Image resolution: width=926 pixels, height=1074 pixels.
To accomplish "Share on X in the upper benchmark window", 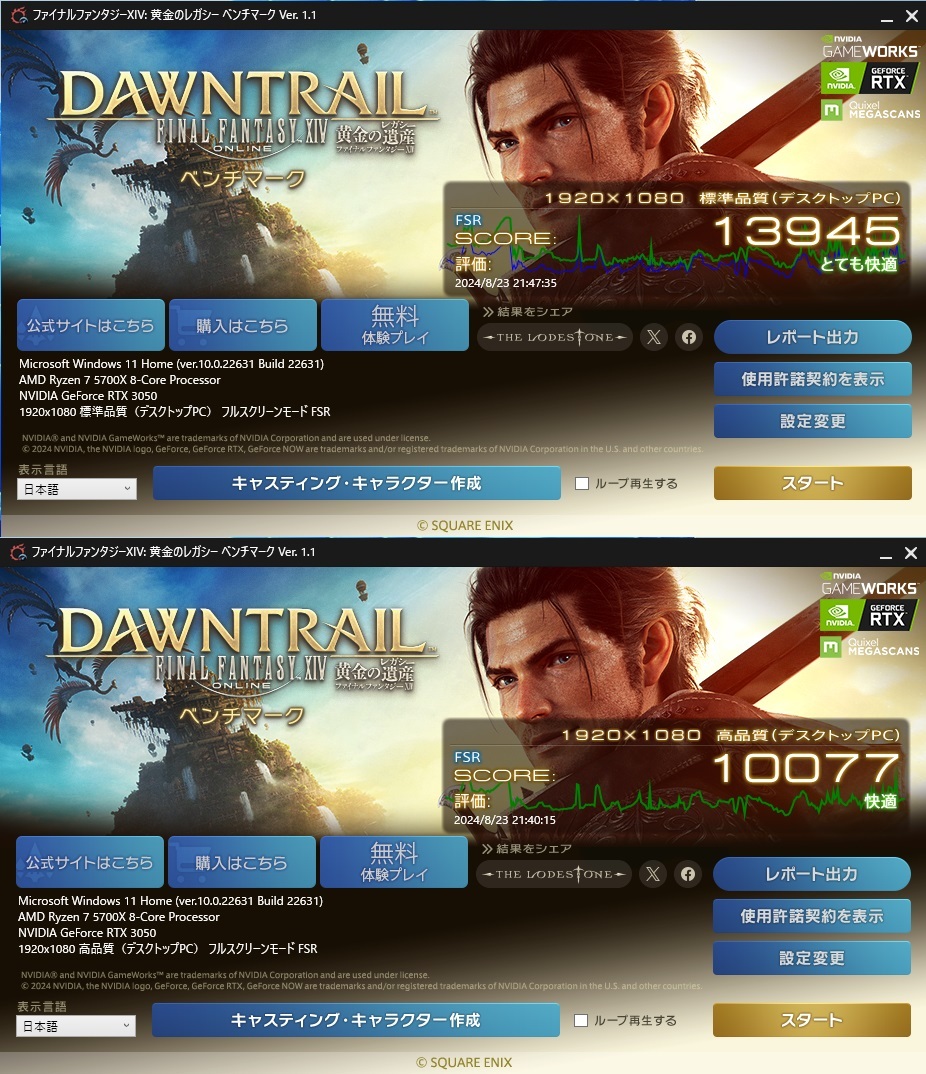I will [654, 337].
